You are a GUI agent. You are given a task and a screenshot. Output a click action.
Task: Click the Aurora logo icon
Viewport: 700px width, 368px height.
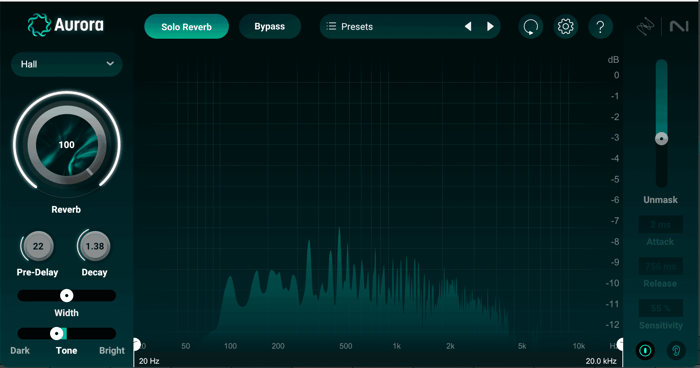[x=39, y=25]
